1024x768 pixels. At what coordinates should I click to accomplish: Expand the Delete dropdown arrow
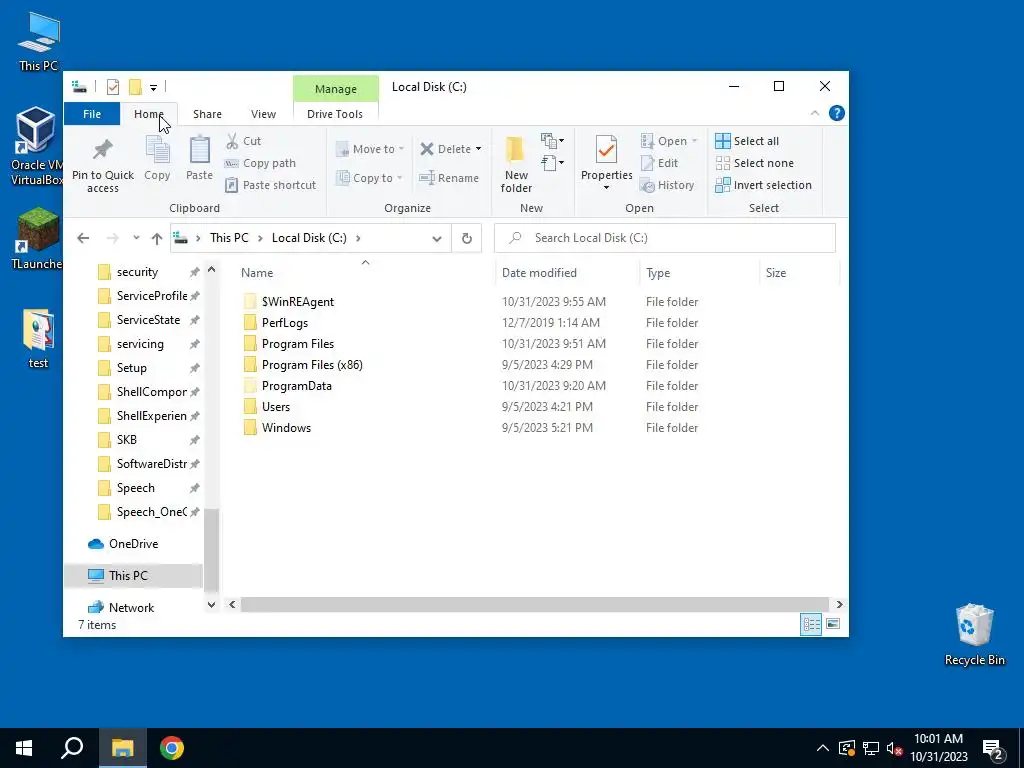point(479,149)
